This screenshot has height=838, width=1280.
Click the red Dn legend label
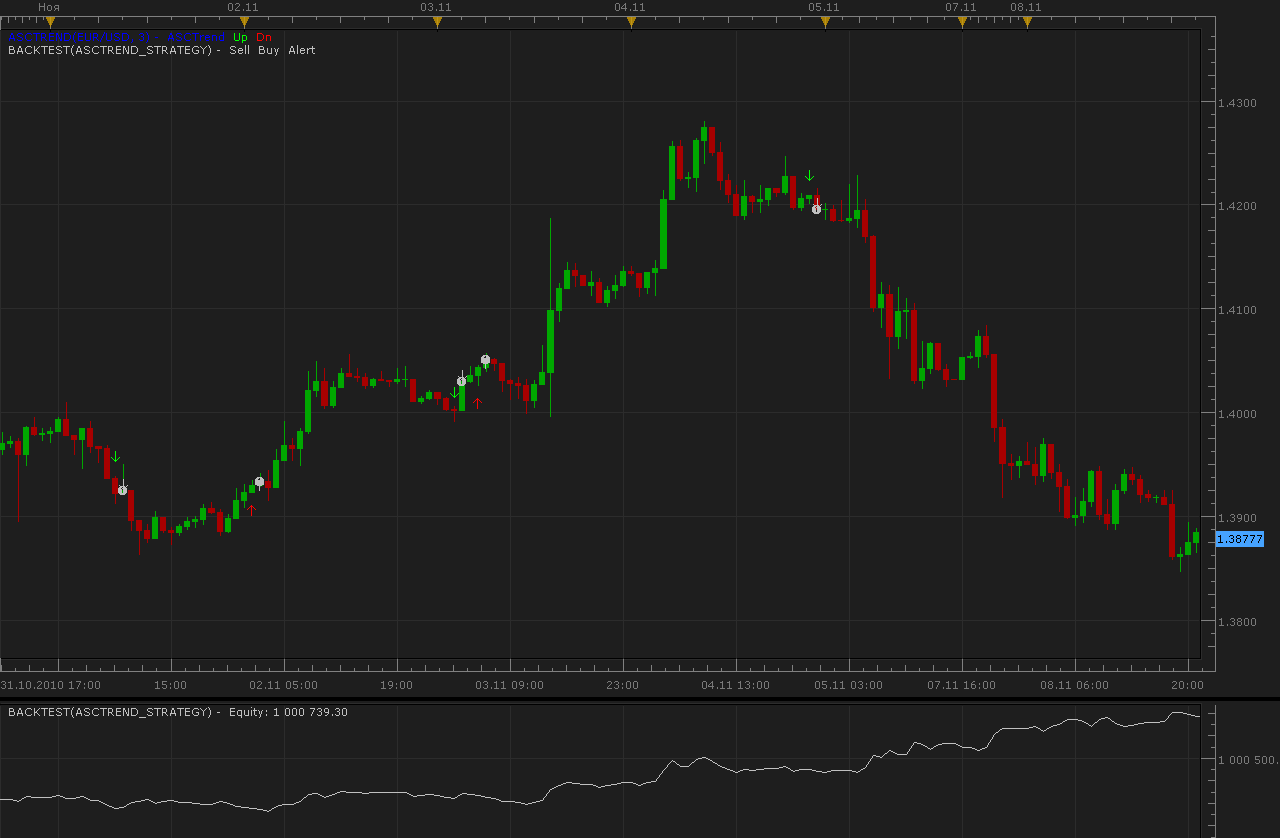point(264,38)
